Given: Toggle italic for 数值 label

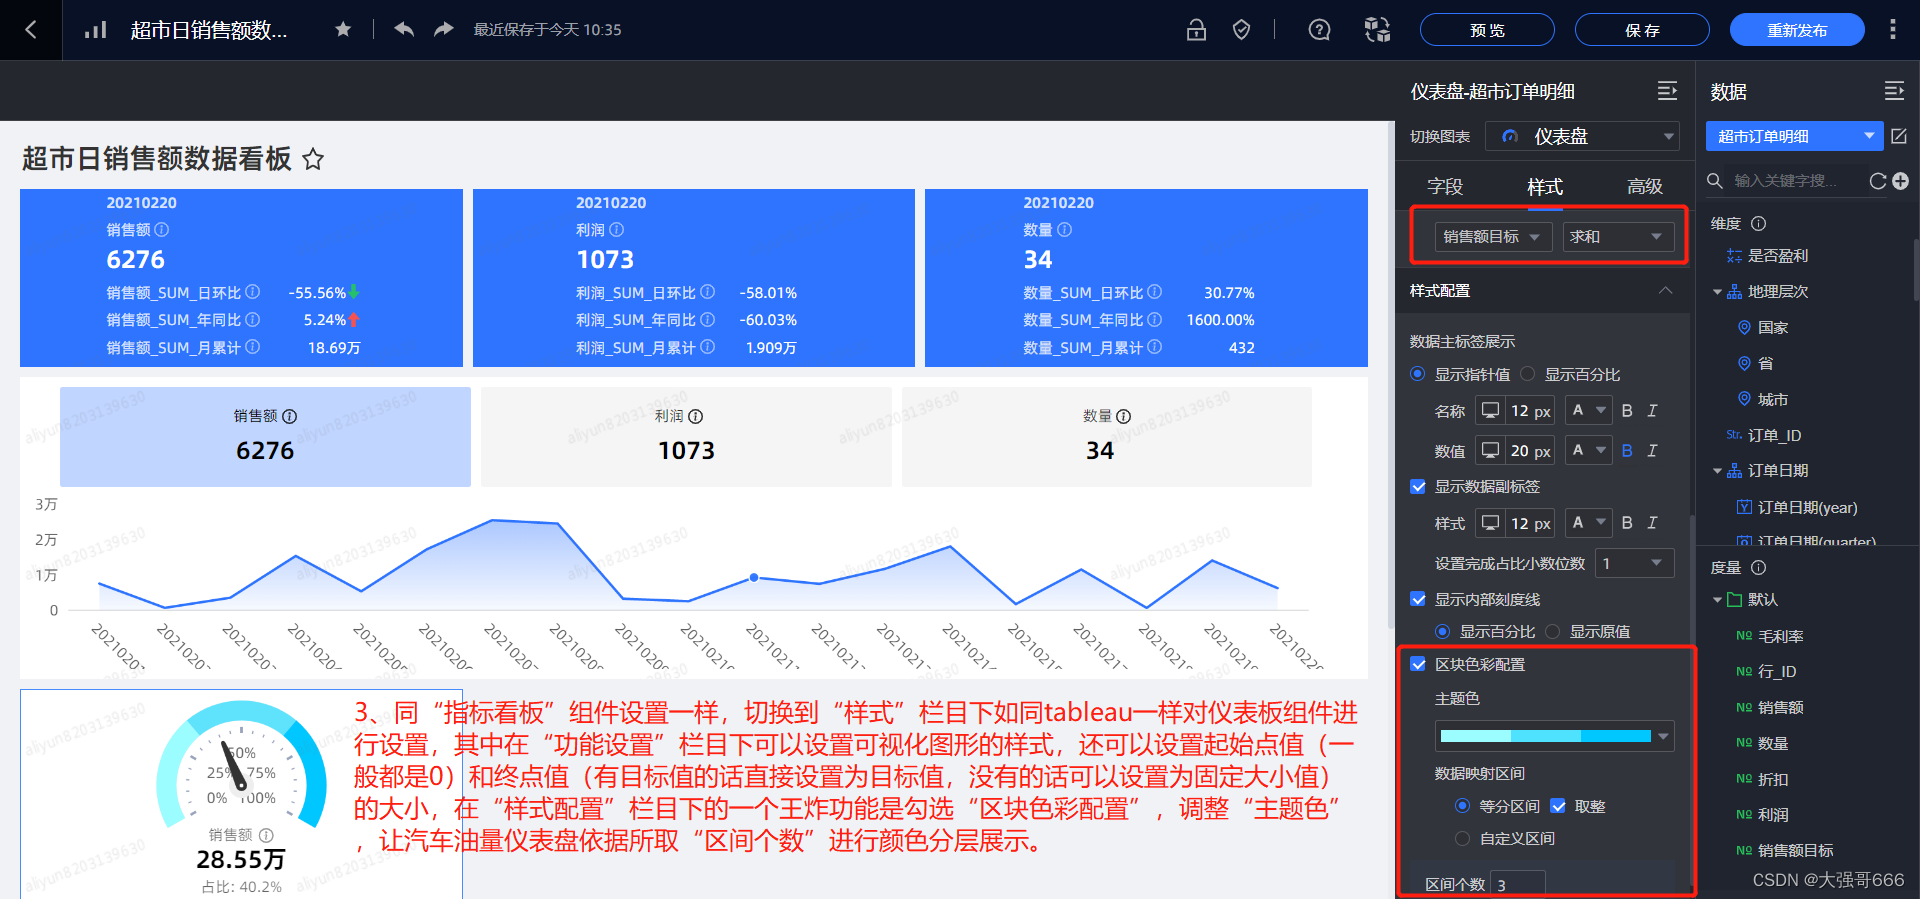Looking at the screenshot, I should 1652,451.
